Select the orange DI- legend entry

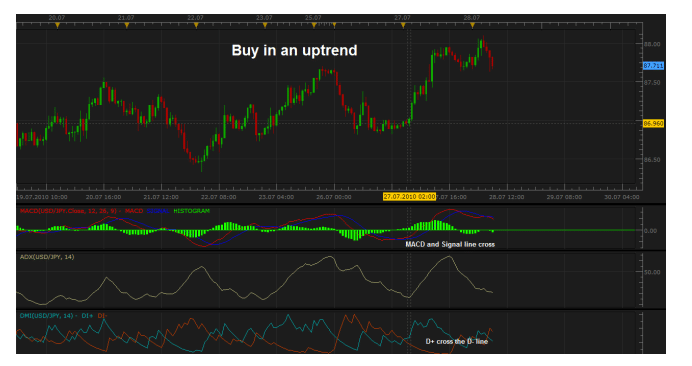[102, 316]
